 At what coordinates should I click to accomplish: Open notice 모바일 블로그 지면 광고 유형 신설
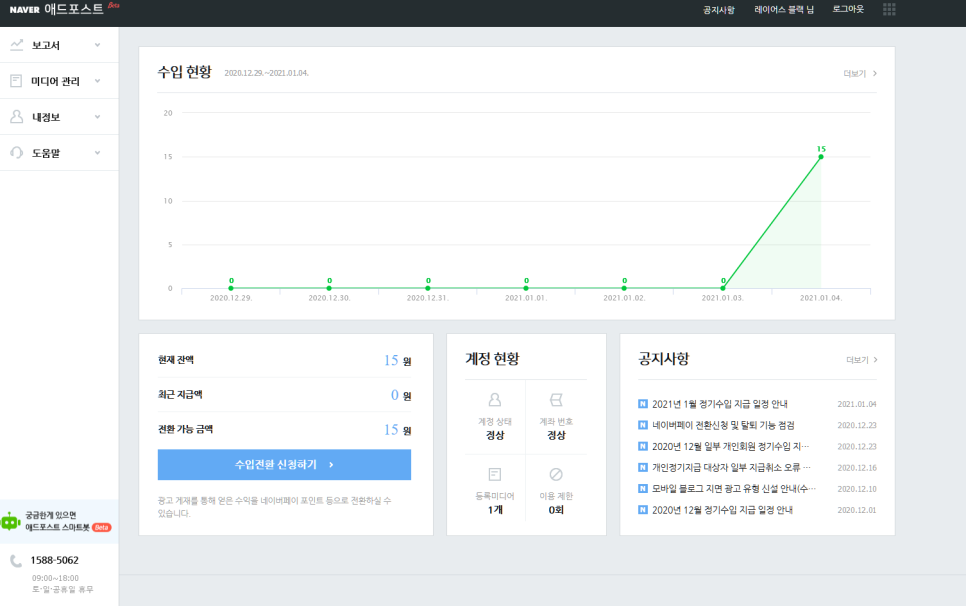pos(734,488)
